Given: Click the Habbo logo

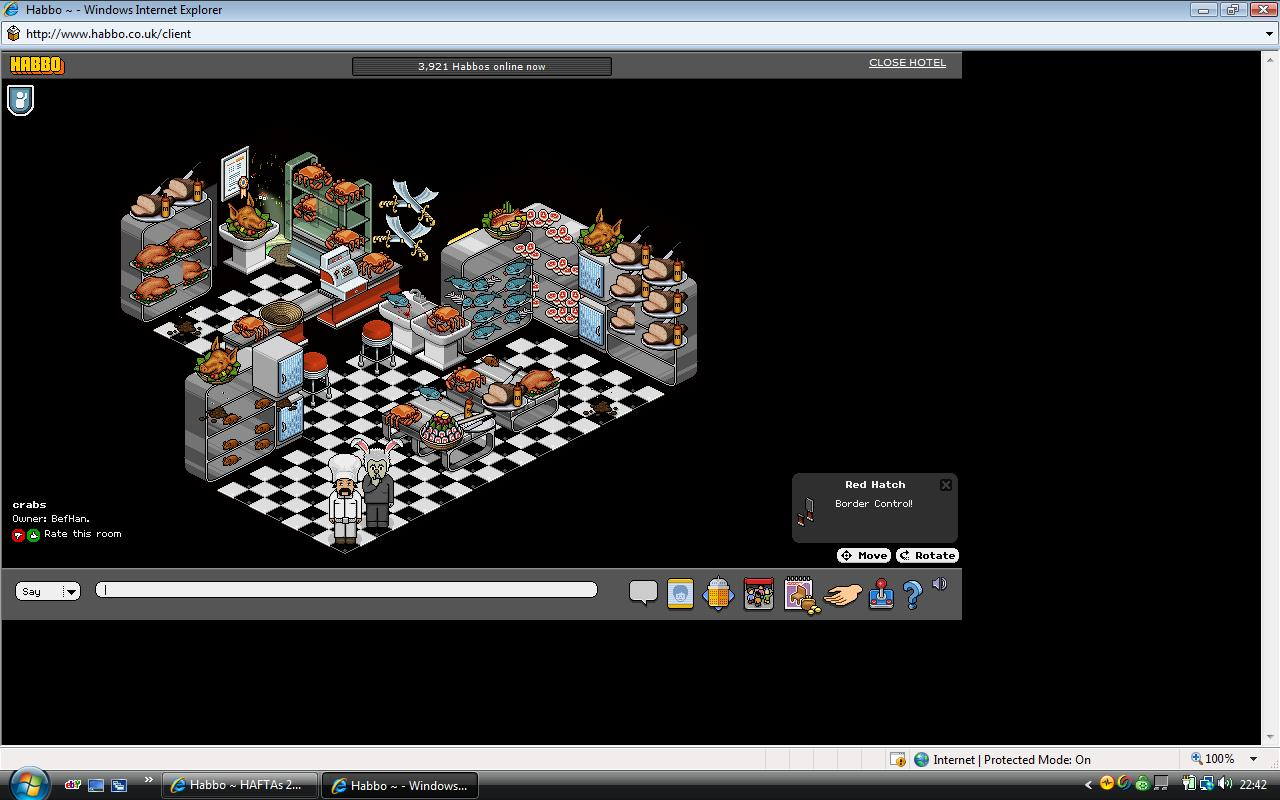Looking at the screenshot, I should [37, 65].
